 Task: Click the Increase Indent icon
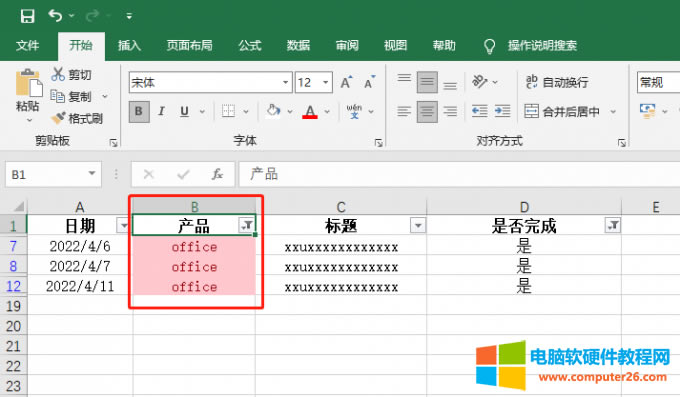[503, 111]
